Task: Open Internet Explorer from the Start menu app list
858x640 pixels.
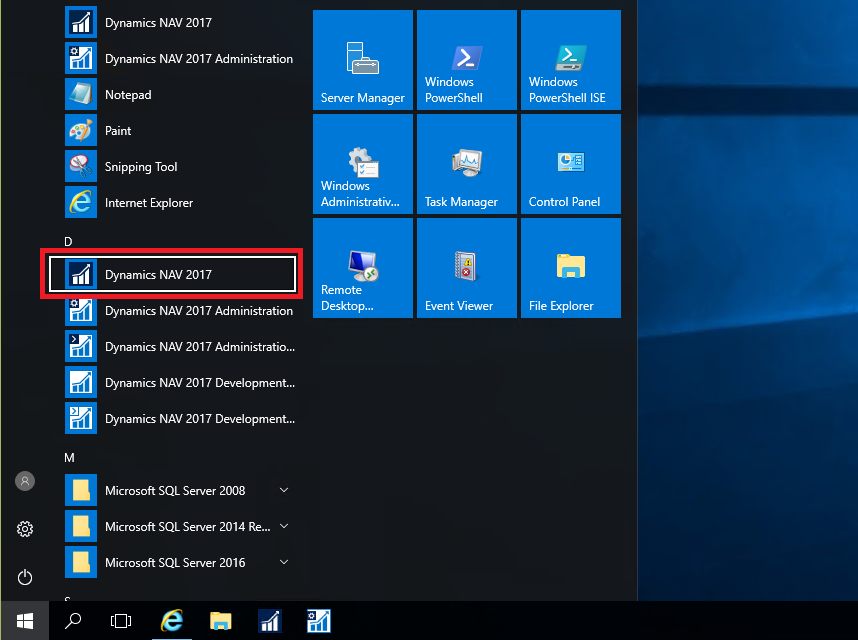Action: point(179,203)
